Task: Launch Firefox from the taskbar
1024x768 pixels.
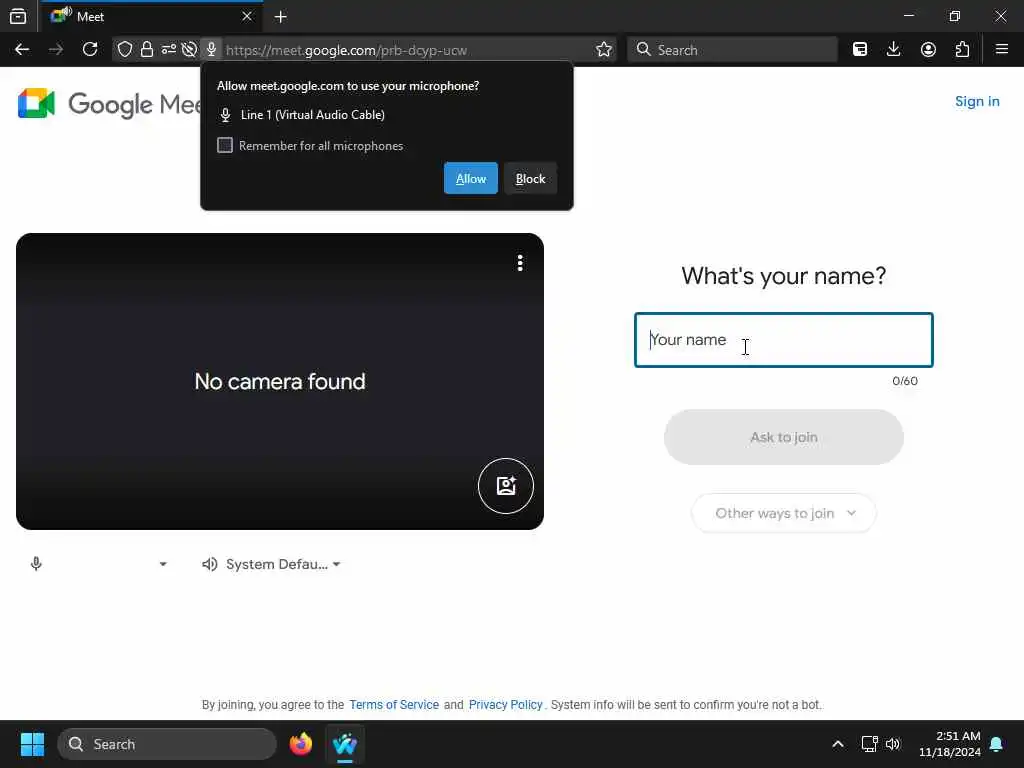Action: click(301, 744)
